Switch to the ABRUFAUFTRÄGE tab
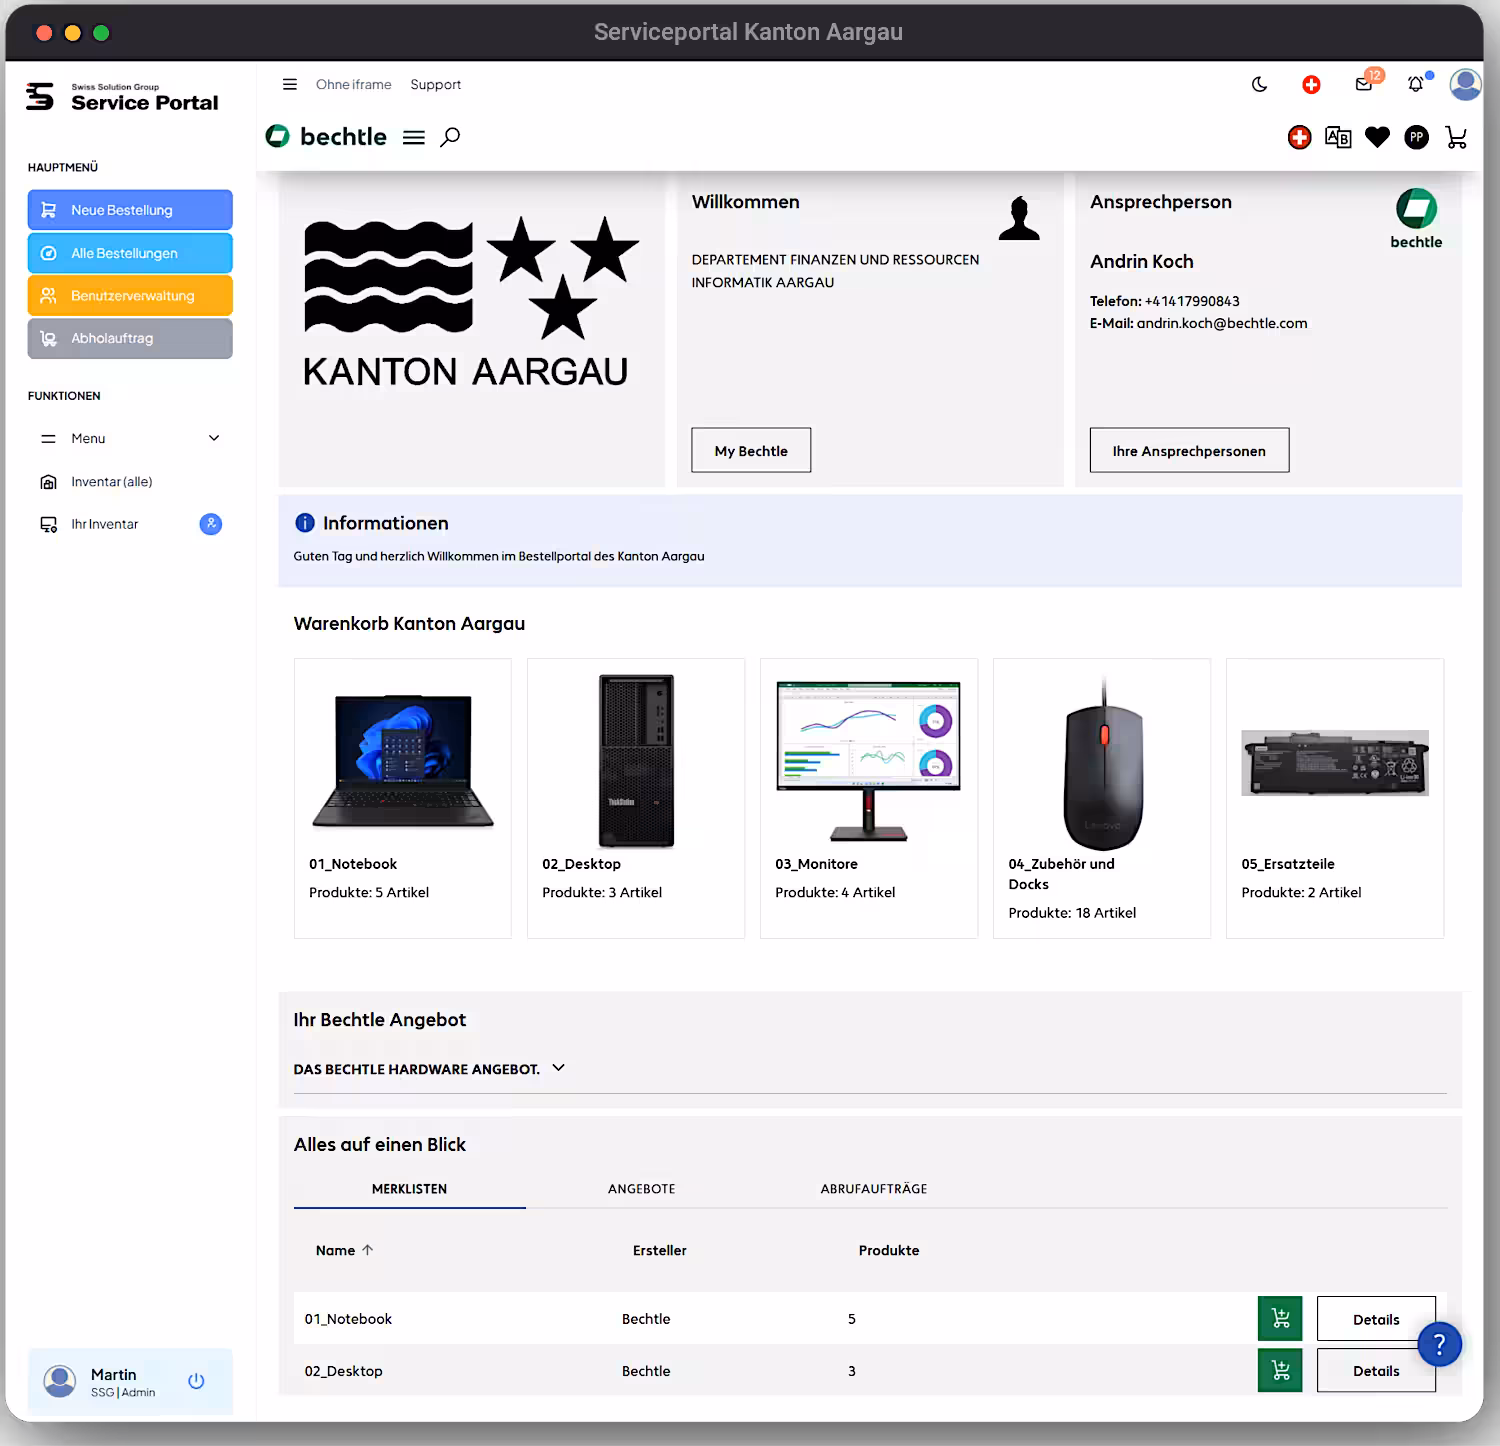Image resolution: width=1500 pixels, height=1446 pixels. click(x=873, y=1189)
